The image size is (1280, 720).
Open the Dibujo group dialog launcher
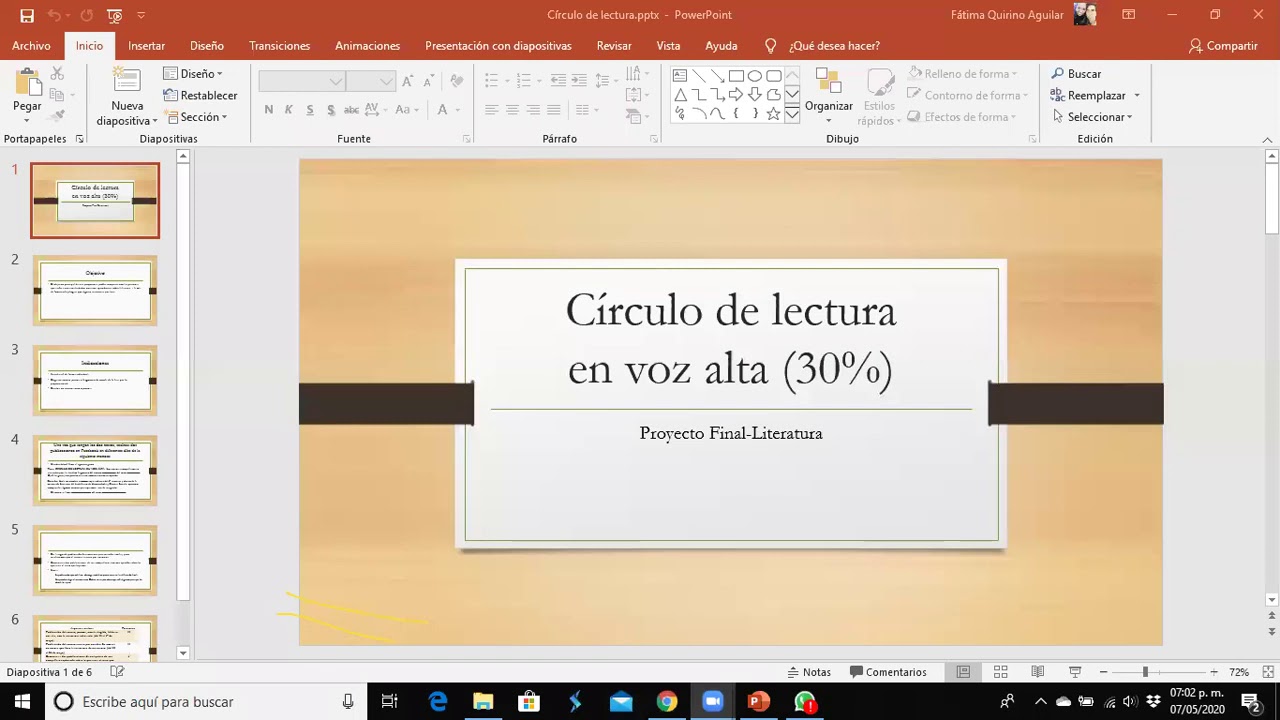[1033, 139]
